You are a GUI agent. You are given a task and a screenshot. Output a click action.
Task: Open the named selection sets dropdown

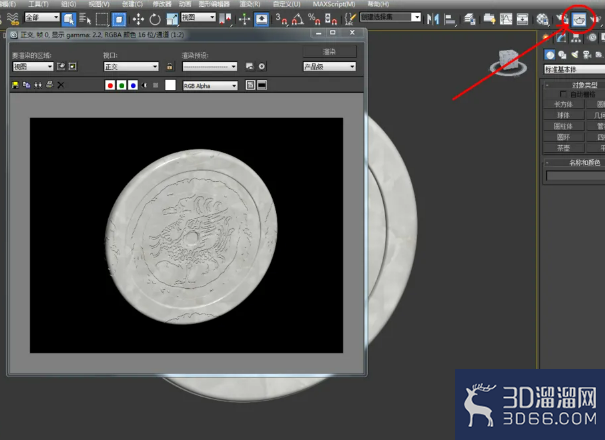pos(390,17)
